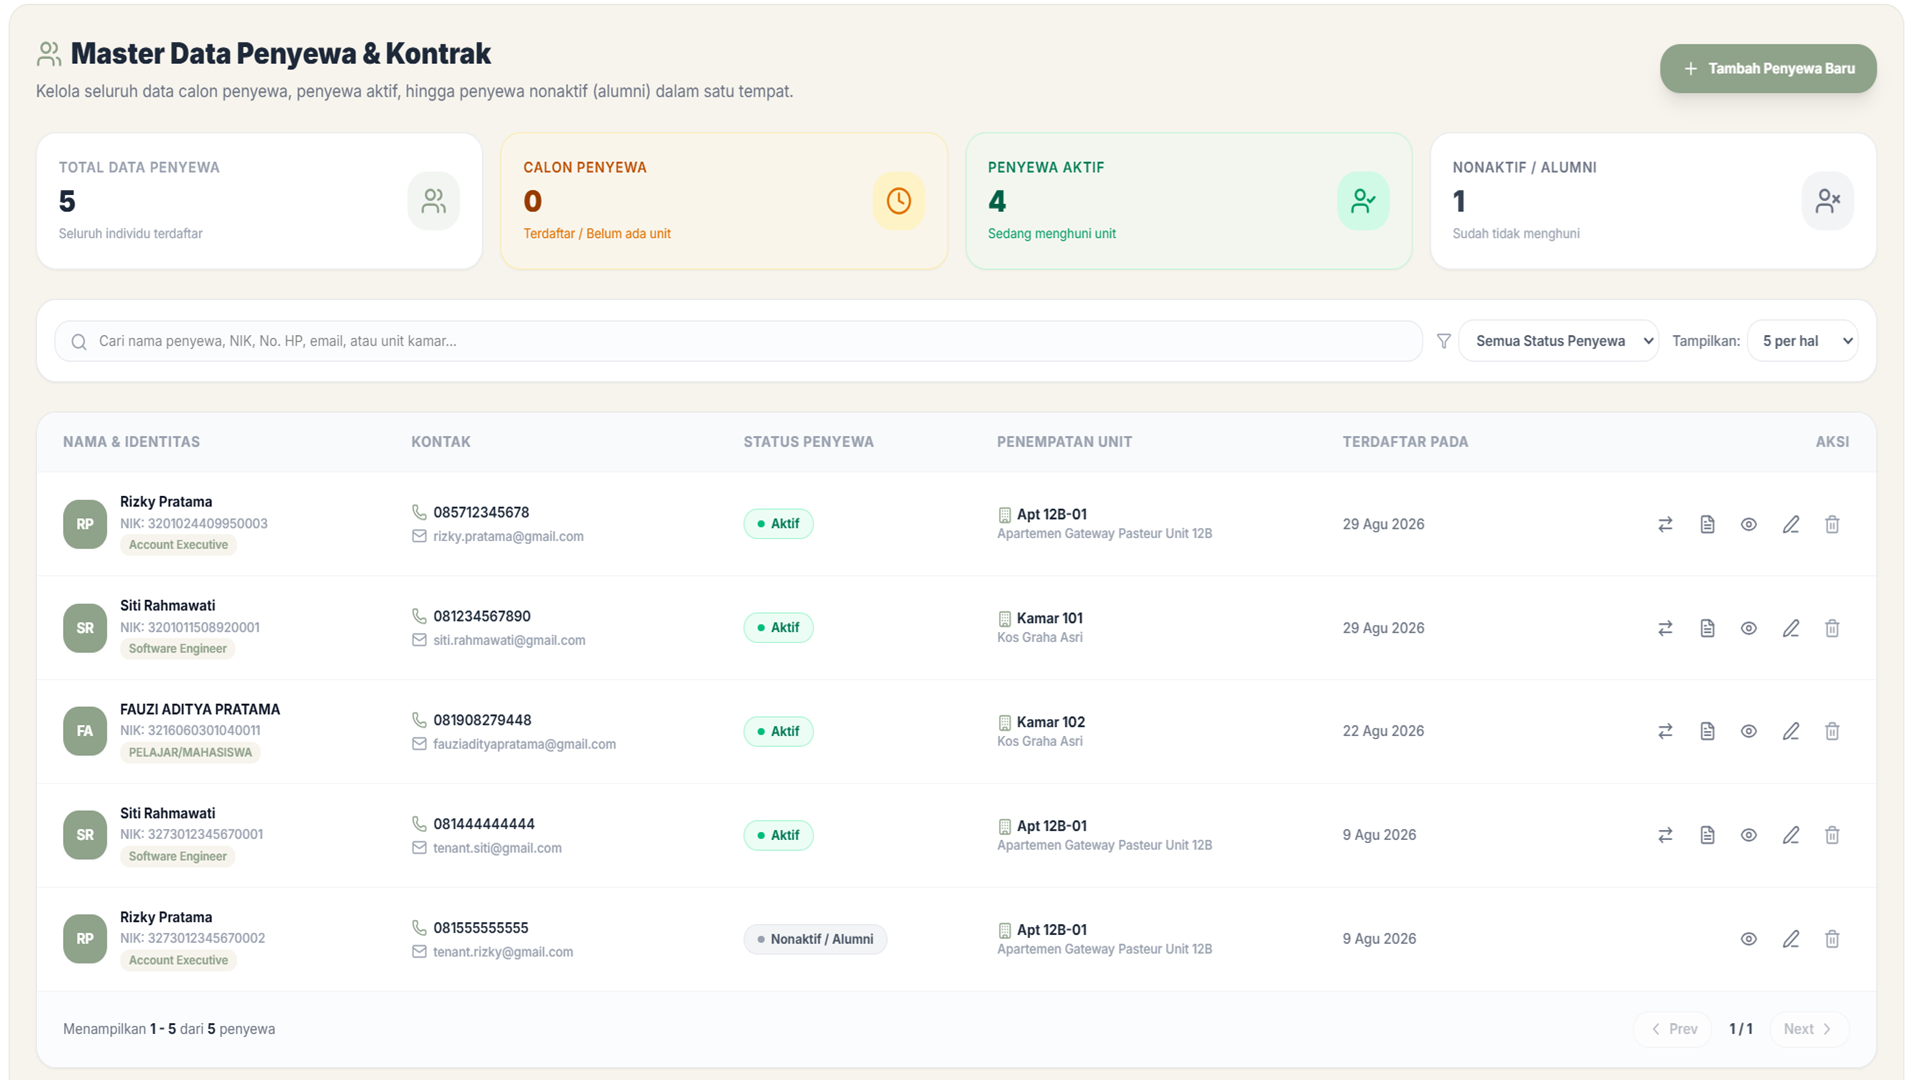1920x1080 pixels.
Task: Click Aktif badge in Fauzi Aditya Pratama row
Action: [x=778, y=731]
